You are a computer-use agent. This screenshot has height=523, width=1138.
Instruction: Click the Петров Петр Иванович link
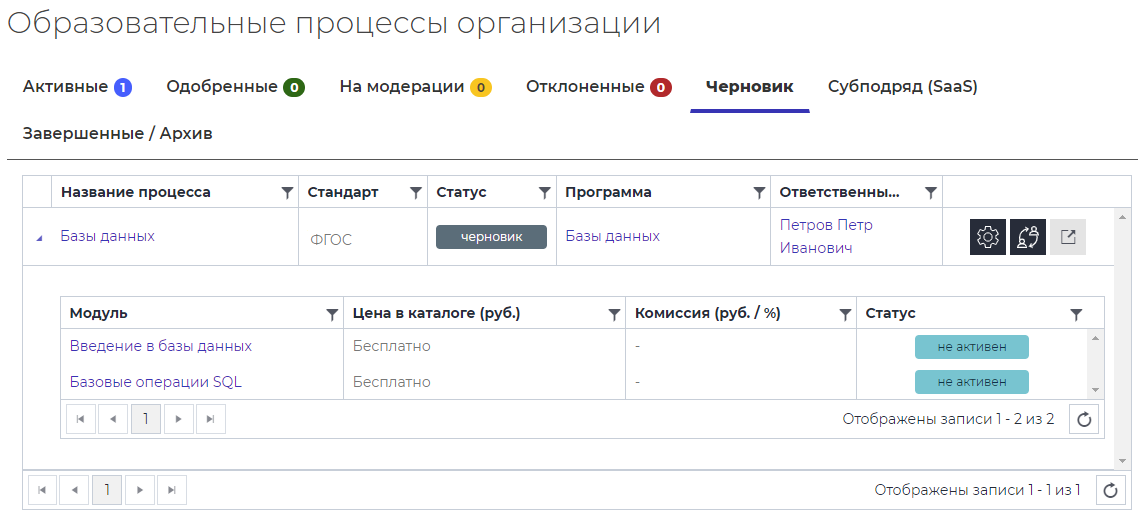point(825,236)
